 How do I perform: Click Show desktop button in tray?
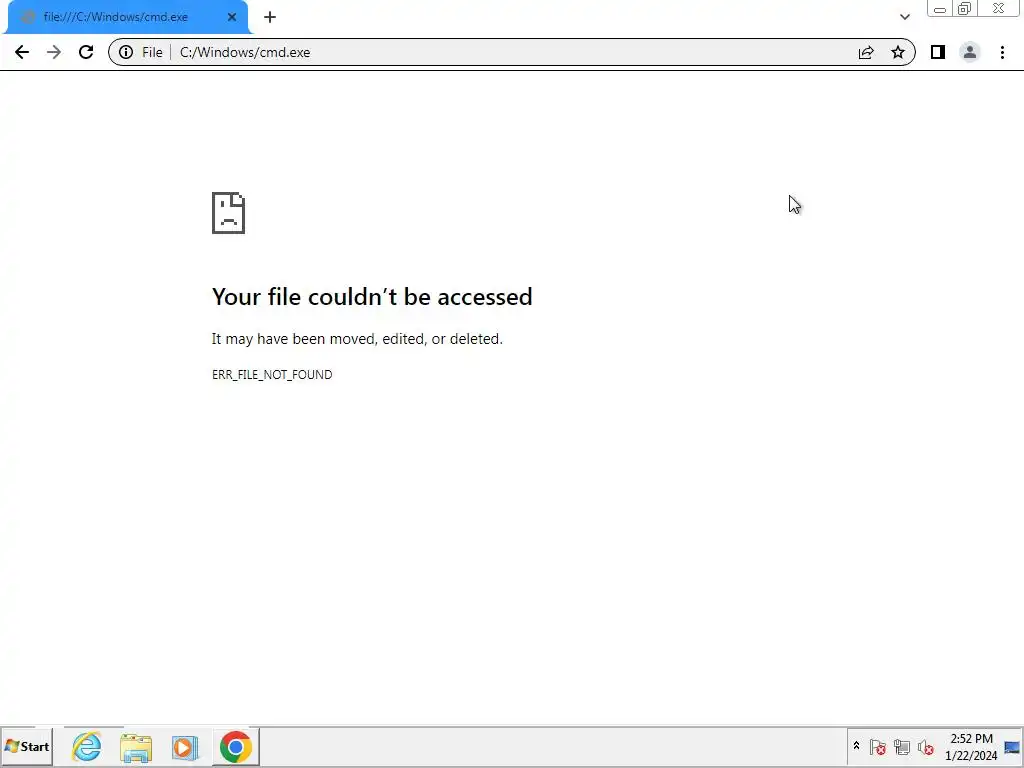(1012, 747)
